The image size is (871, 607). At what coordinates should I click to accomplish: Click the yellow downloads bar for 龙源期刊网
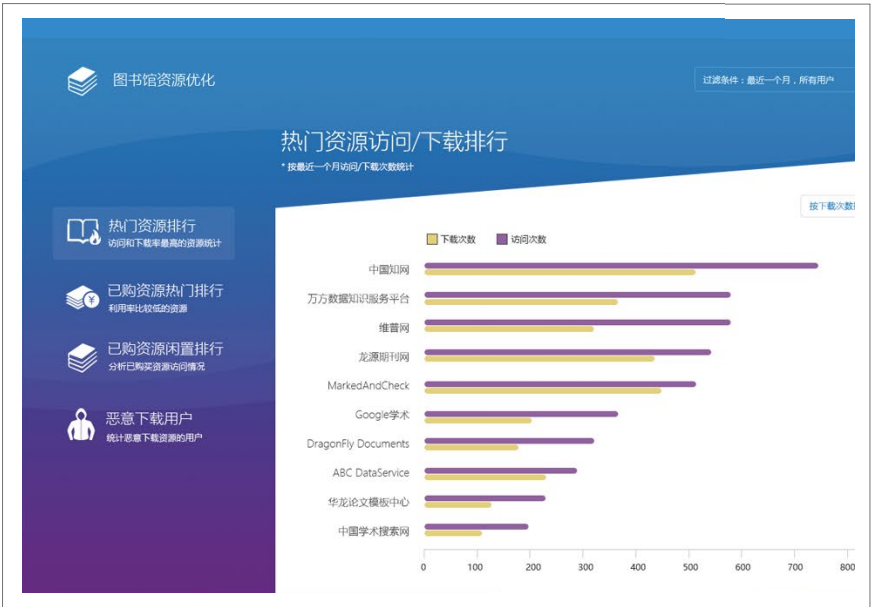539,359
